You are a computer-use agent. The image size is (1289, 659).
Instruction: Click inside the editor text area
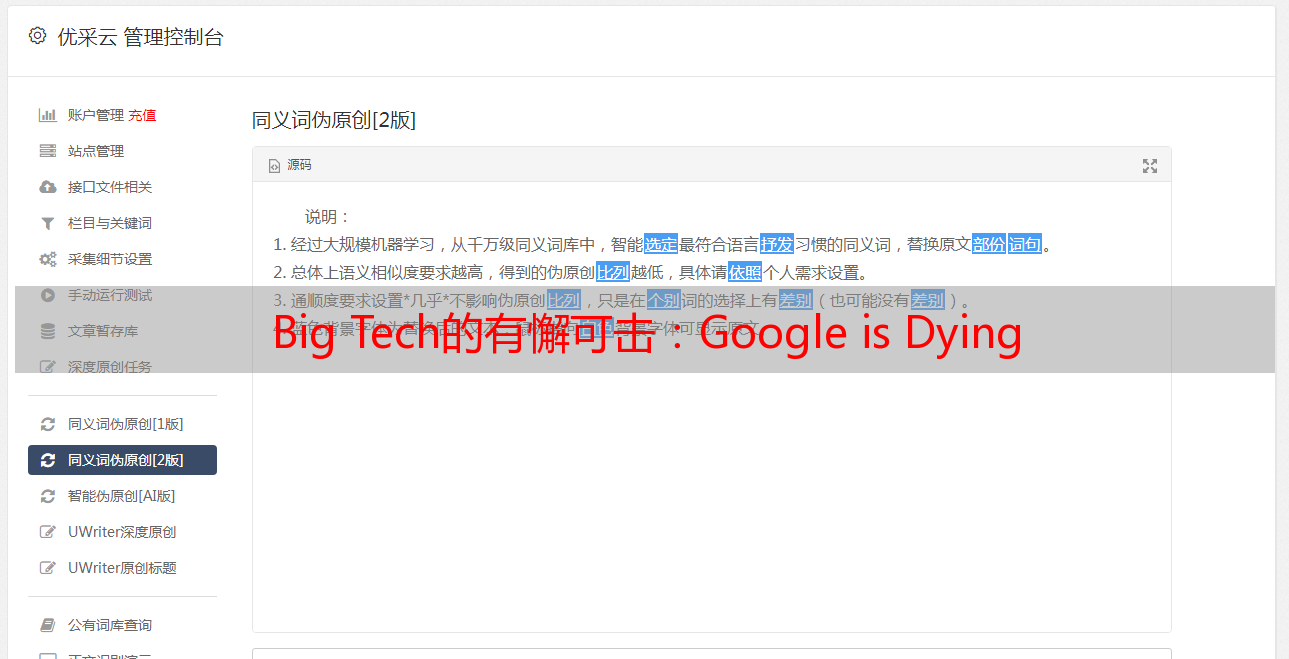pos(711,406)
